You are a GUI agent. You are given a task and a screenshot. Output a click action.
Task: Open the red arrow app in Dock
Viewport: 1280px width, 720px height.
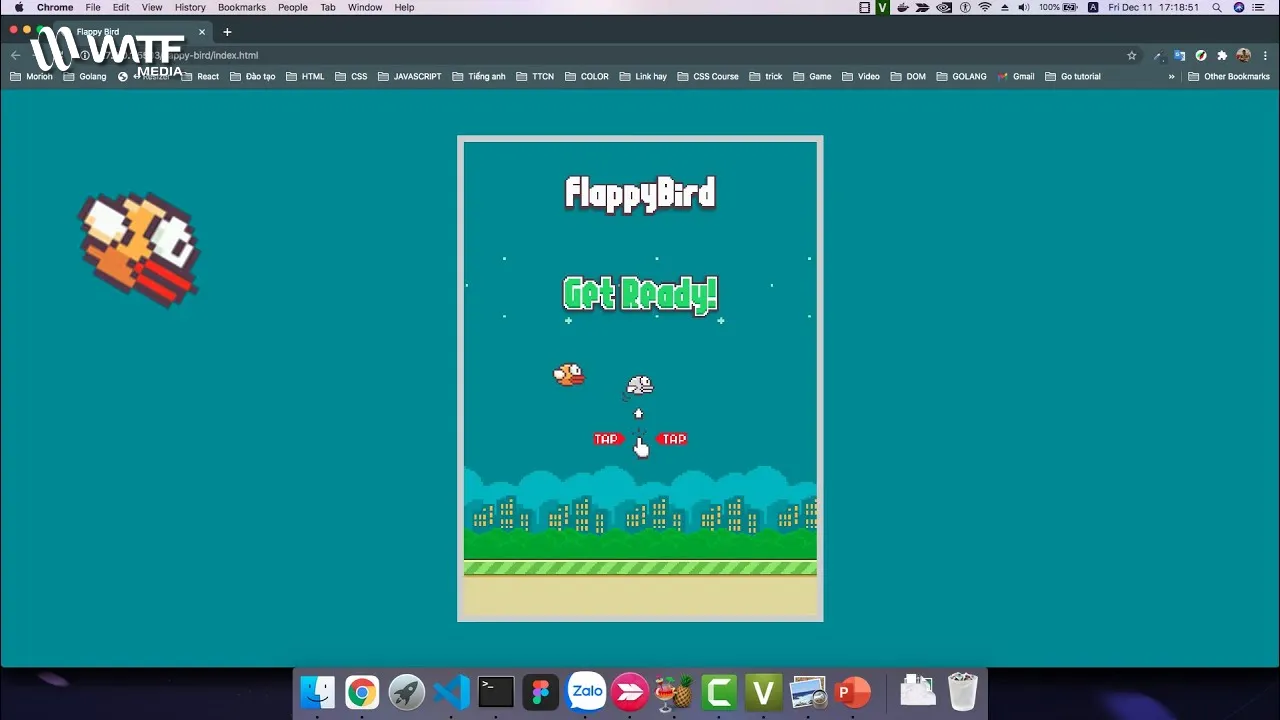630,692
